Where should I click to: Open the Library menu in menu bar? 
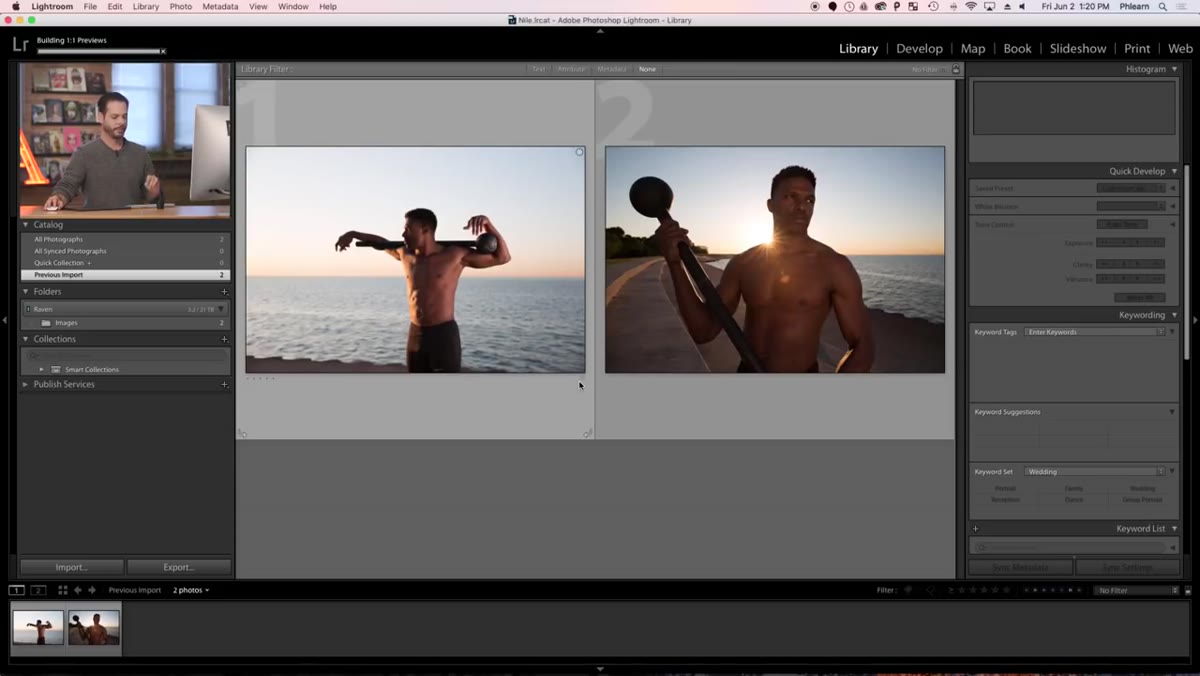coord(146,6)
